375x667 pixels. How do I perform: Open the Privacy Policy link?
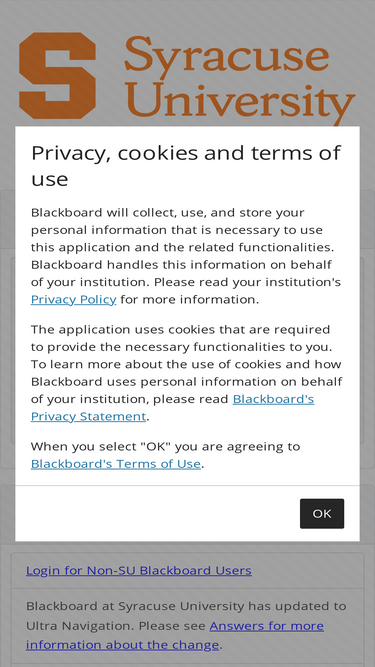click(x=74, y=299)
